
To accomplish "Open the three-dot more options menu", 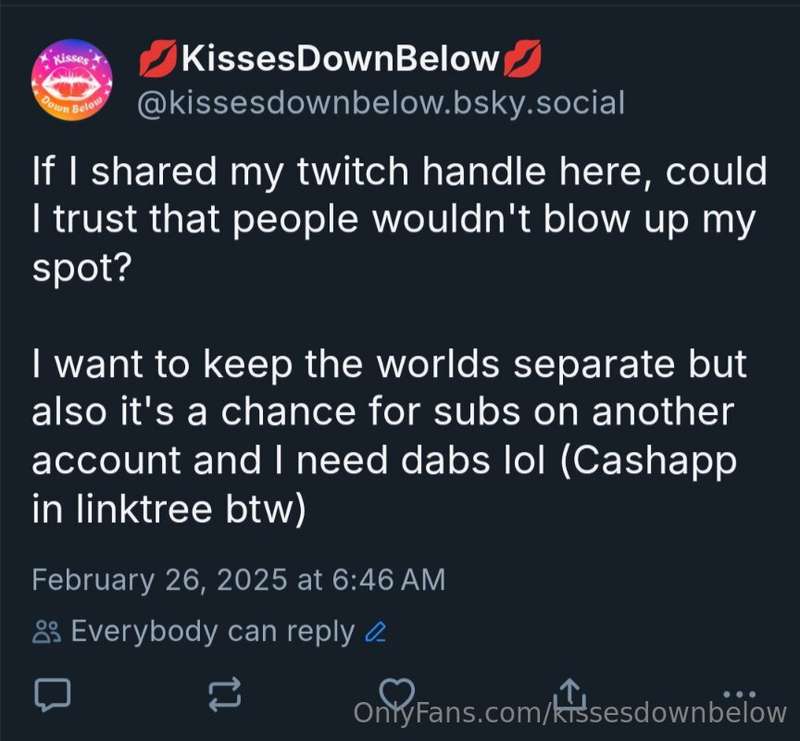I will pos(739,694).
